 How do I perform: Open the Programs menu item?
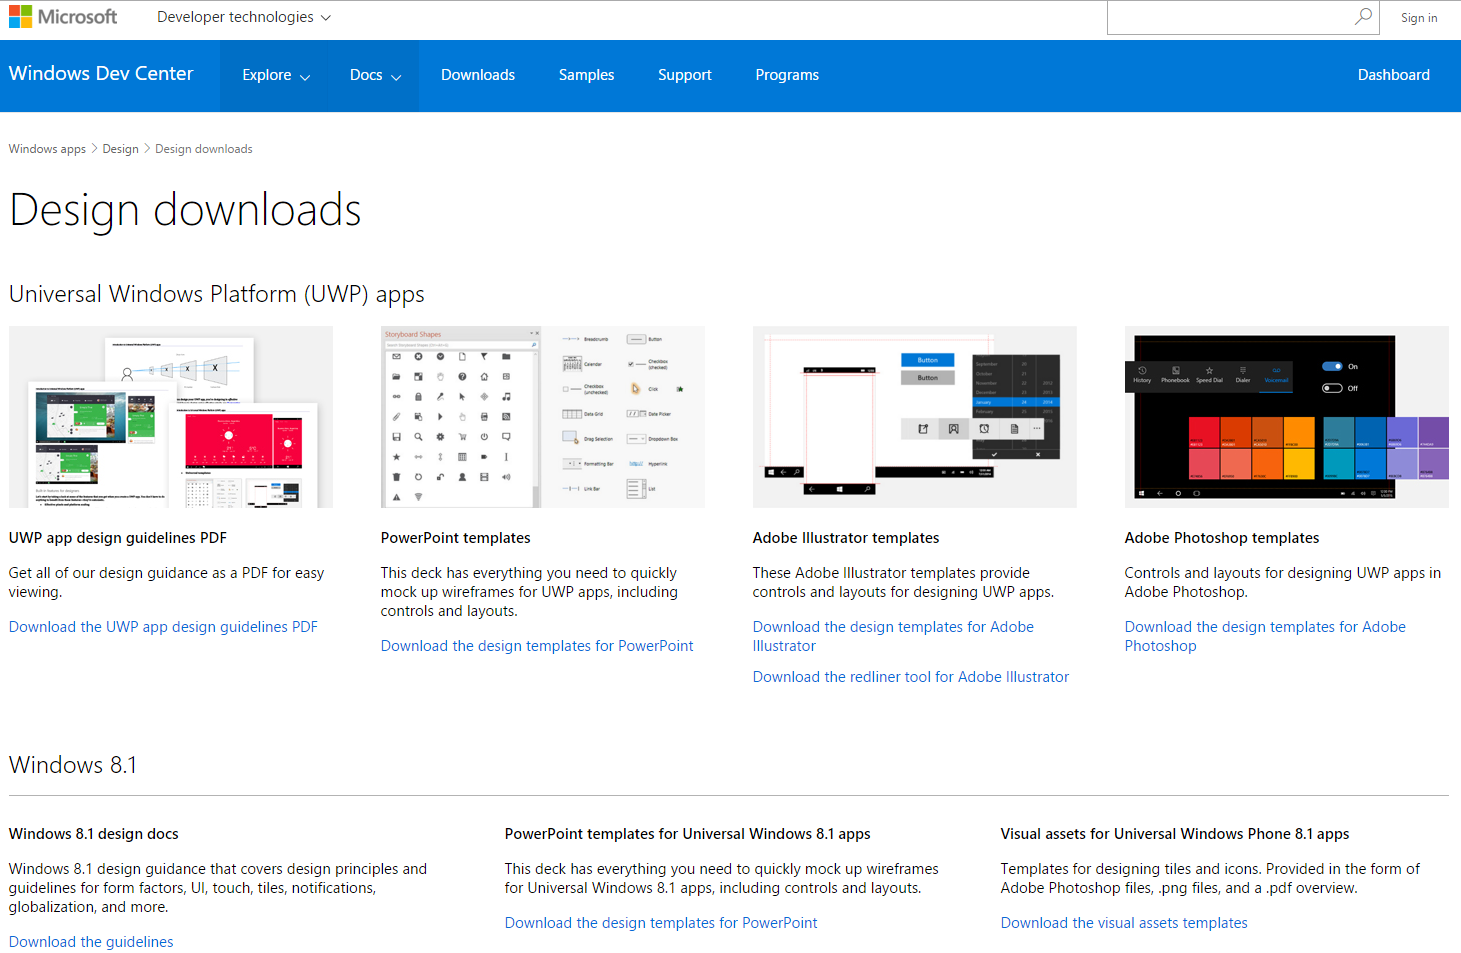point(787,75)
